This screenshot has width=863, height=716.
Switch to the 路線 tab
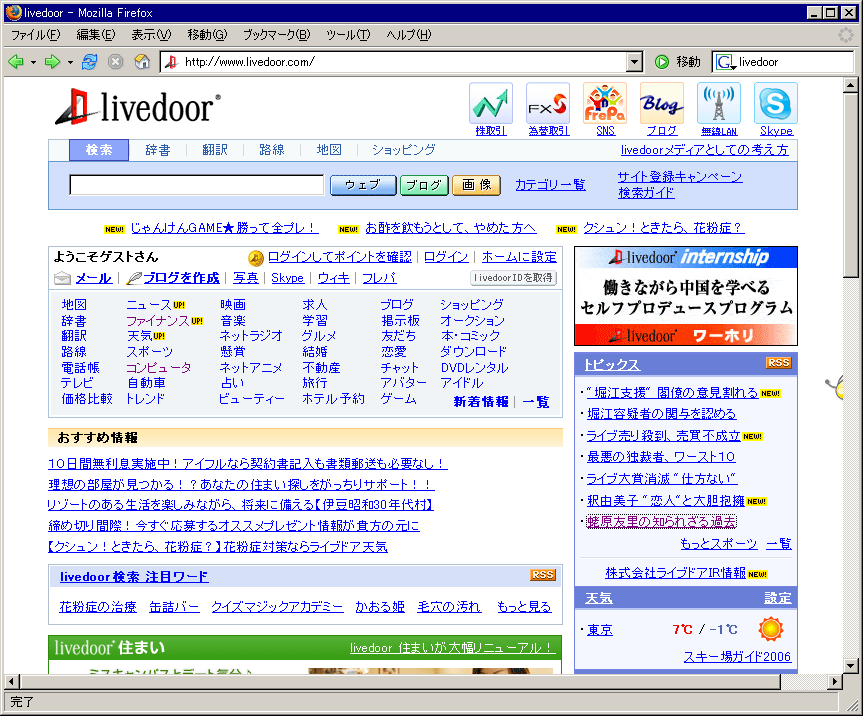click(272, 150)
